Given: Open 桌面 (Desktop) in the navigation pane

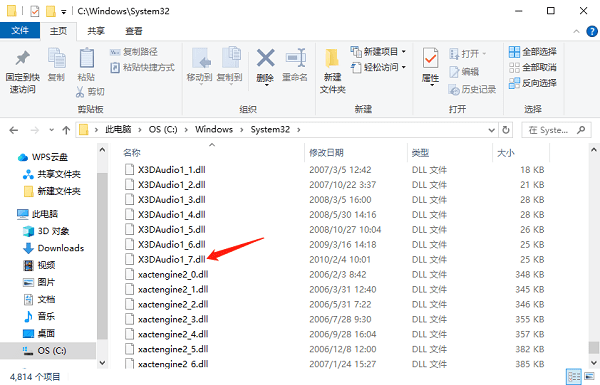Looking at the screenshot, I should (x=39, y=333).
